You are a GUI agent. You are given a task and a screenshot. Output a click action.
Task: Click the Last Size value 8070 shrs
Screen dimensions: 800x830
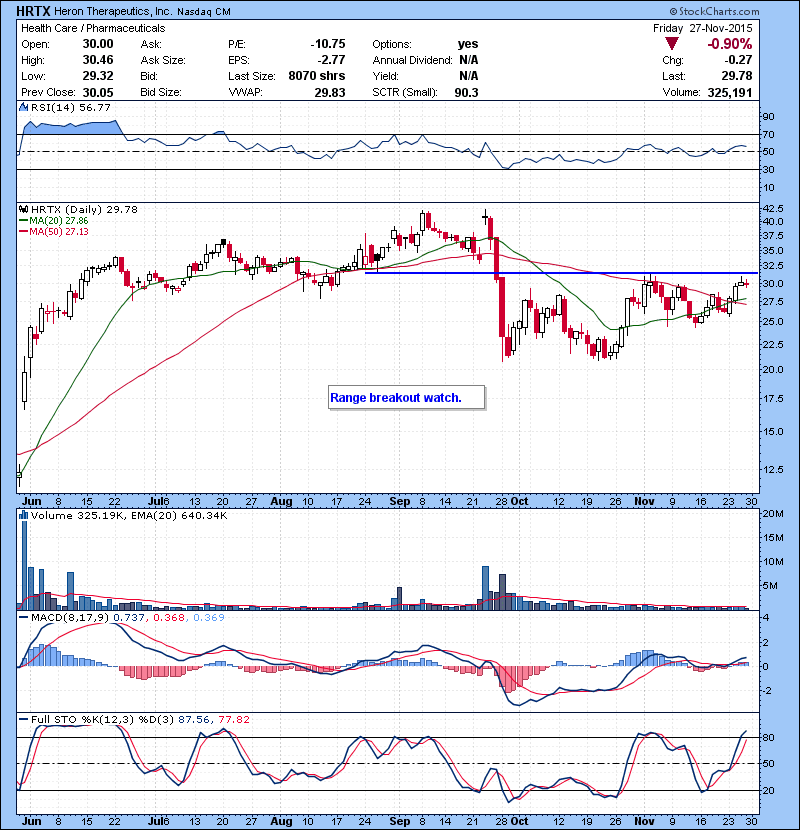click(x=317, y=76)
